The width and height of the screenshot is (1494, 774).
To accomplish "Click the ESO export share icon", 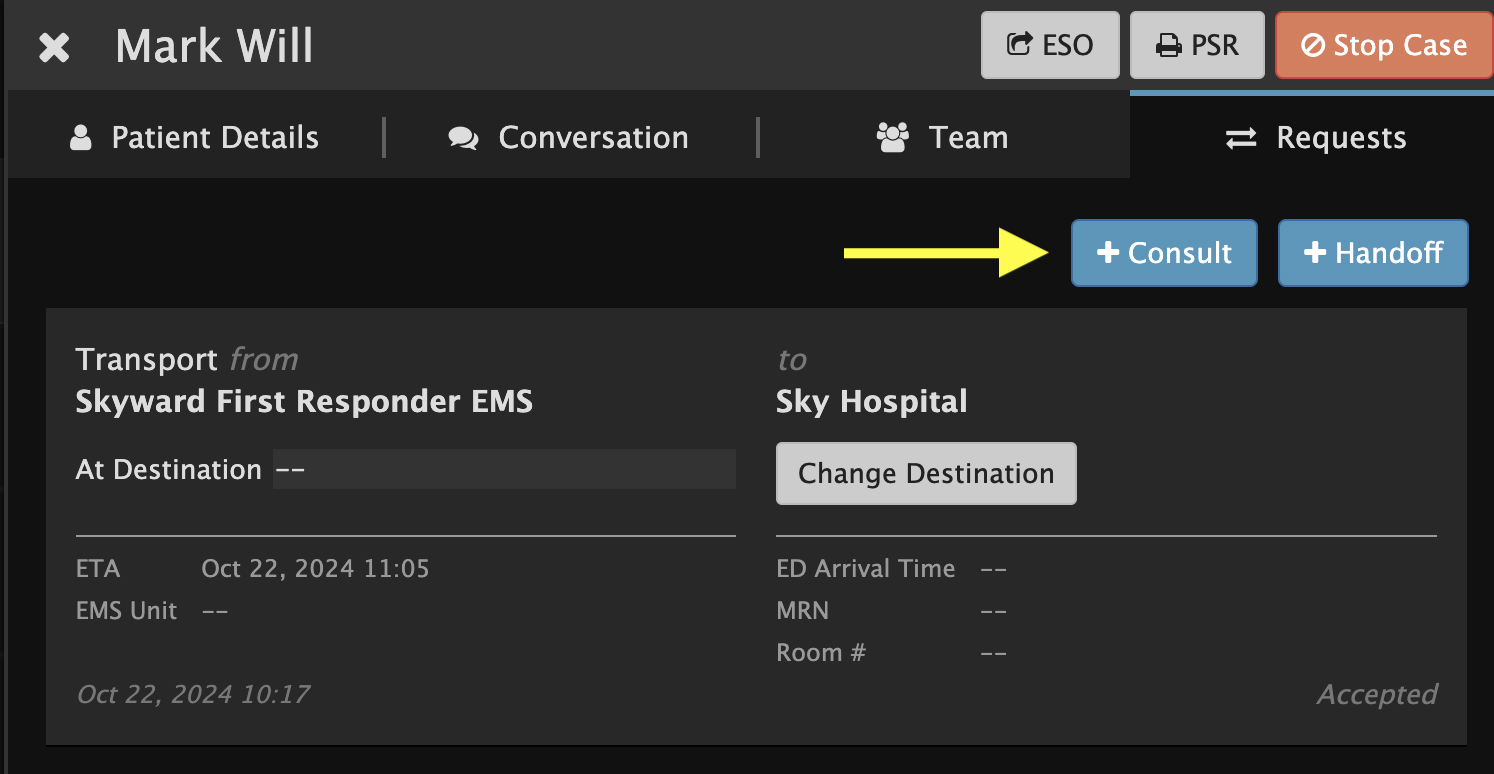I will pos(1020,45).
